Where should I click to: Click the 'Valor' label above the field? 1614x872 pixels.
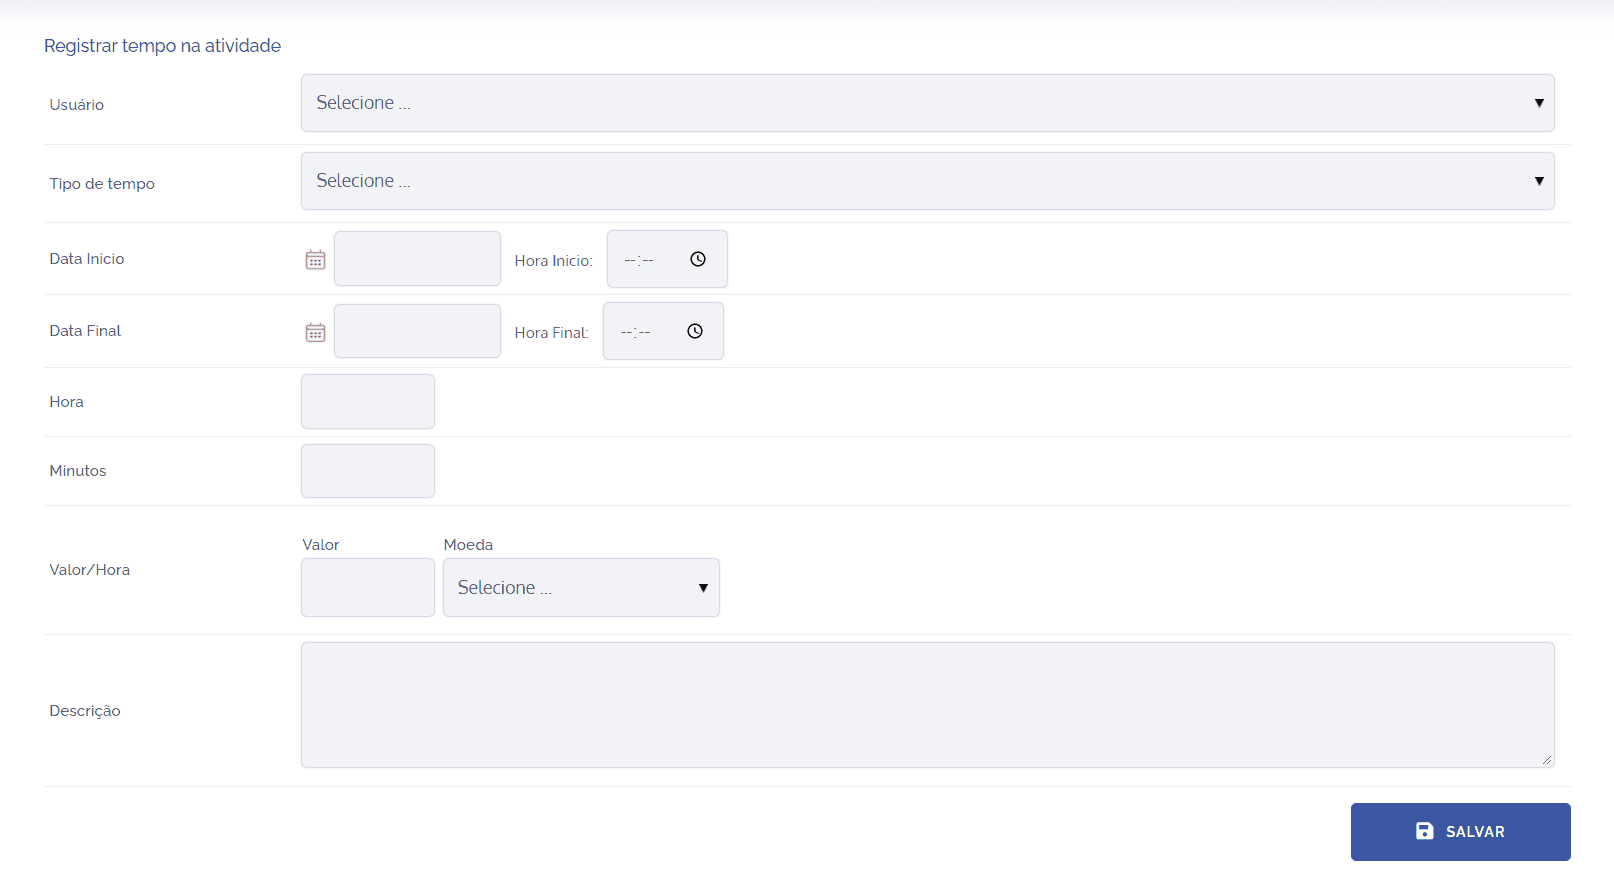[x=321, y=545]
